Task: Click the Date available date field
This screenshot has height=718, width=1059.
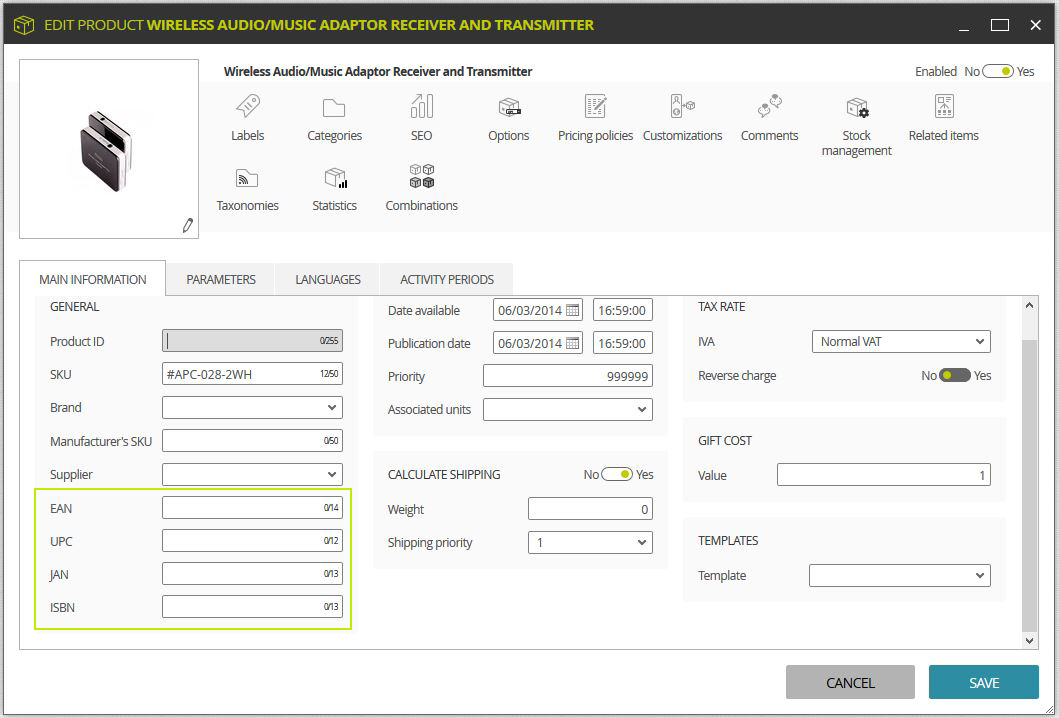Action: pos(538,310)
